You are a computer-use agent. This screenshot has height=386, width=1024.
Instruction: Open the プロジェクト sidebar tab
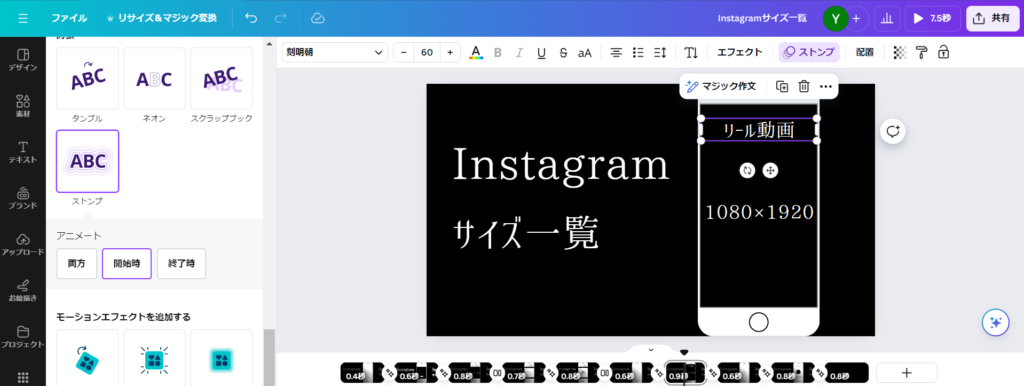pyautogui.click(x=23, y=336)
